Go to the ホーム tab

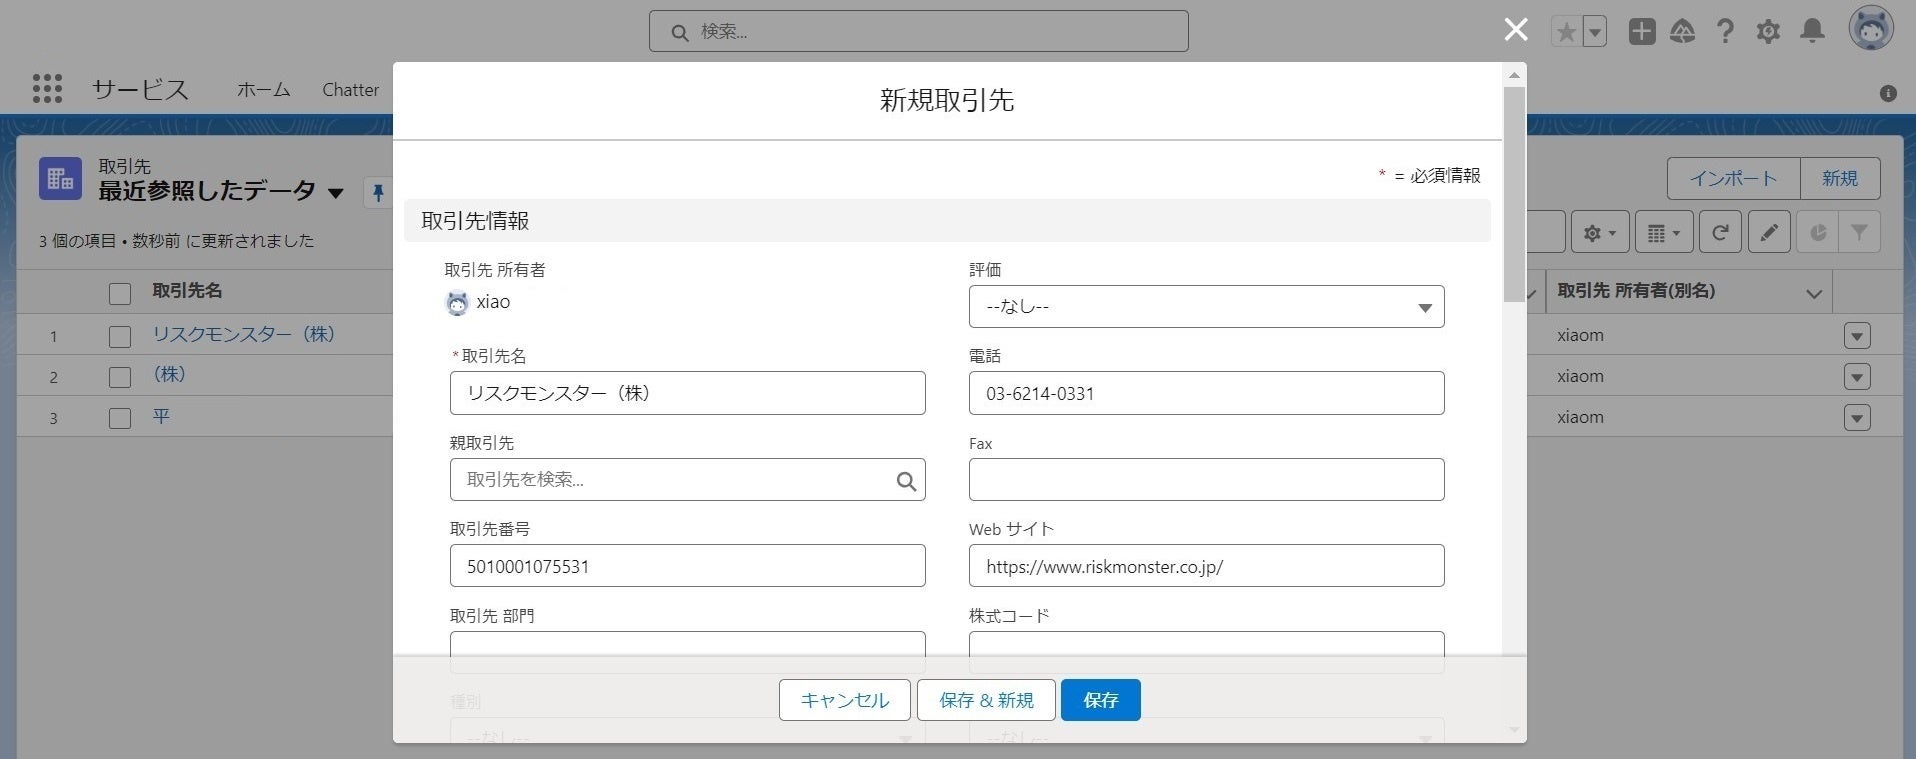263,90
